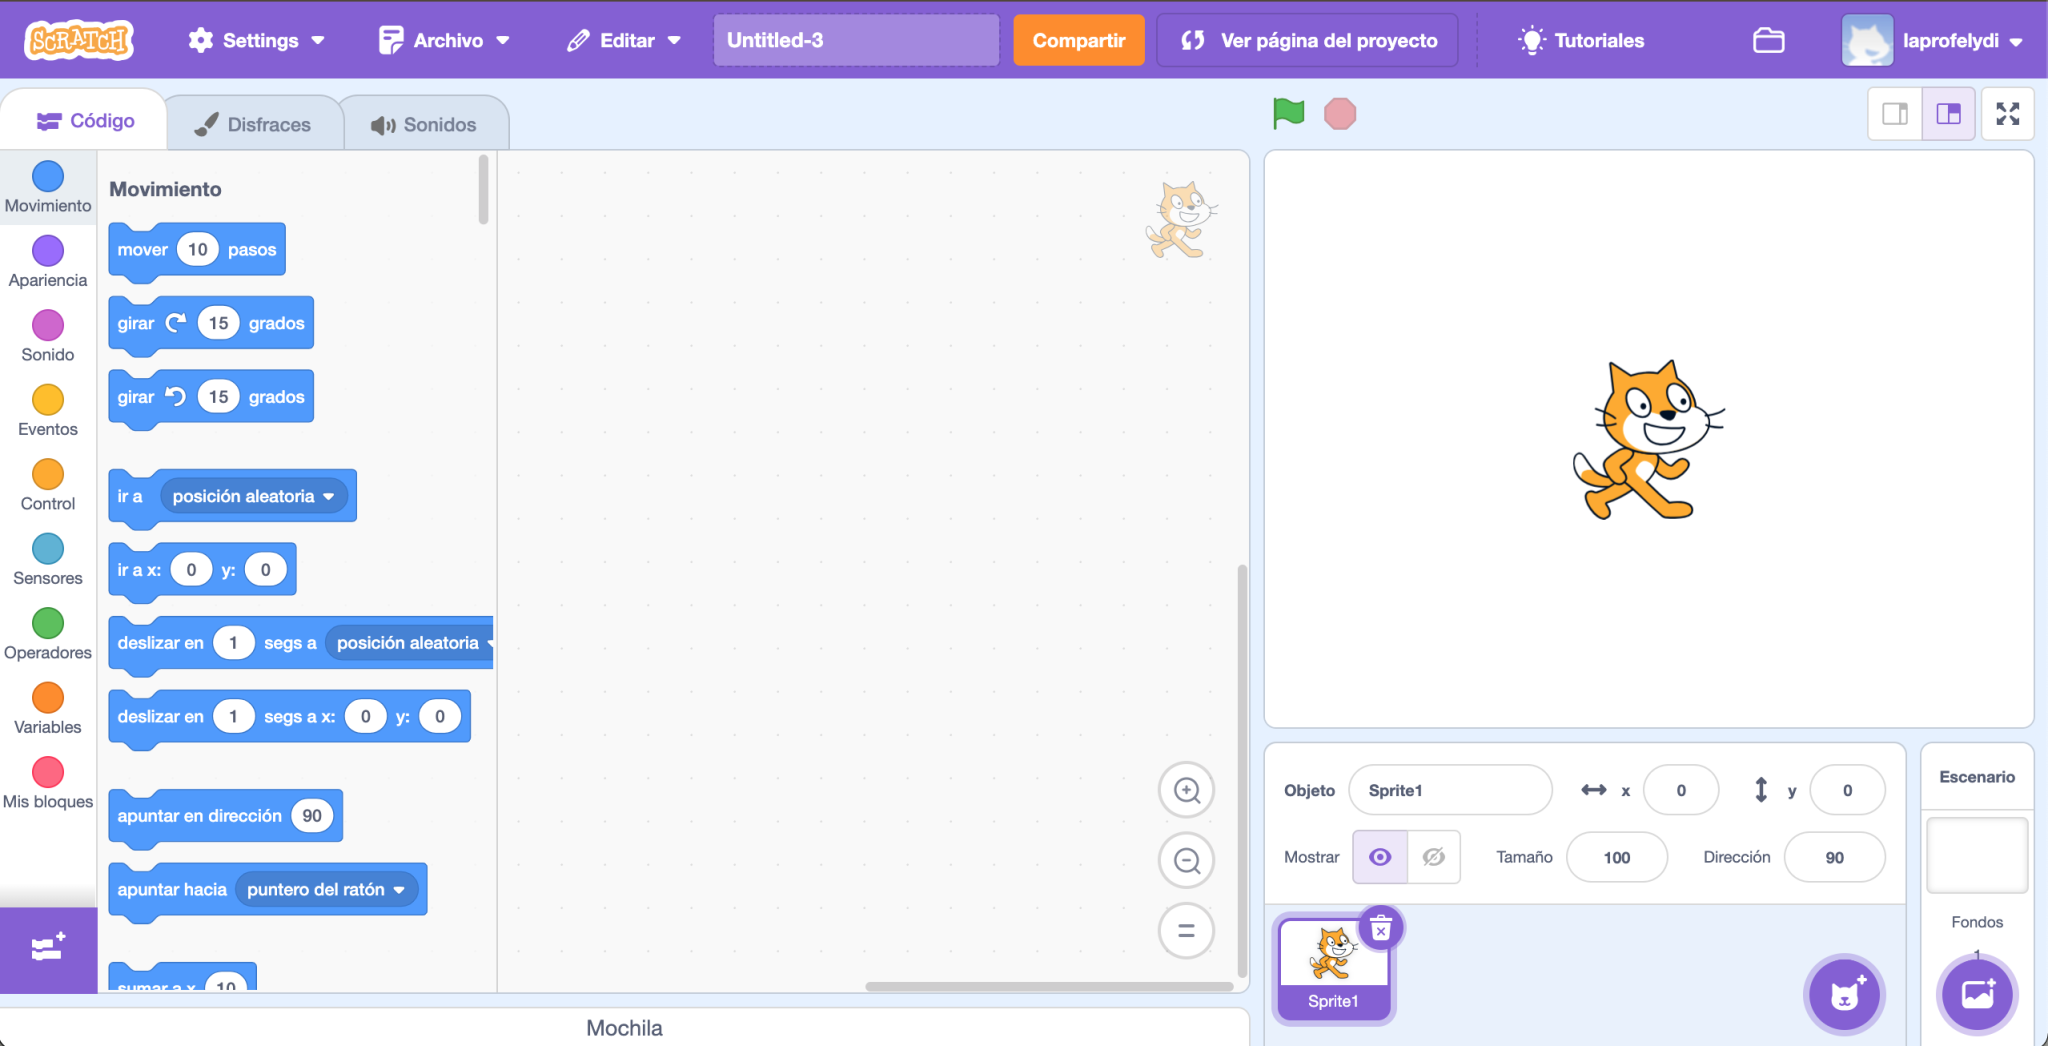Hide the sprite with crossed-eye icon
The image size is (2048, 1046).
(x=1433, y=857)
